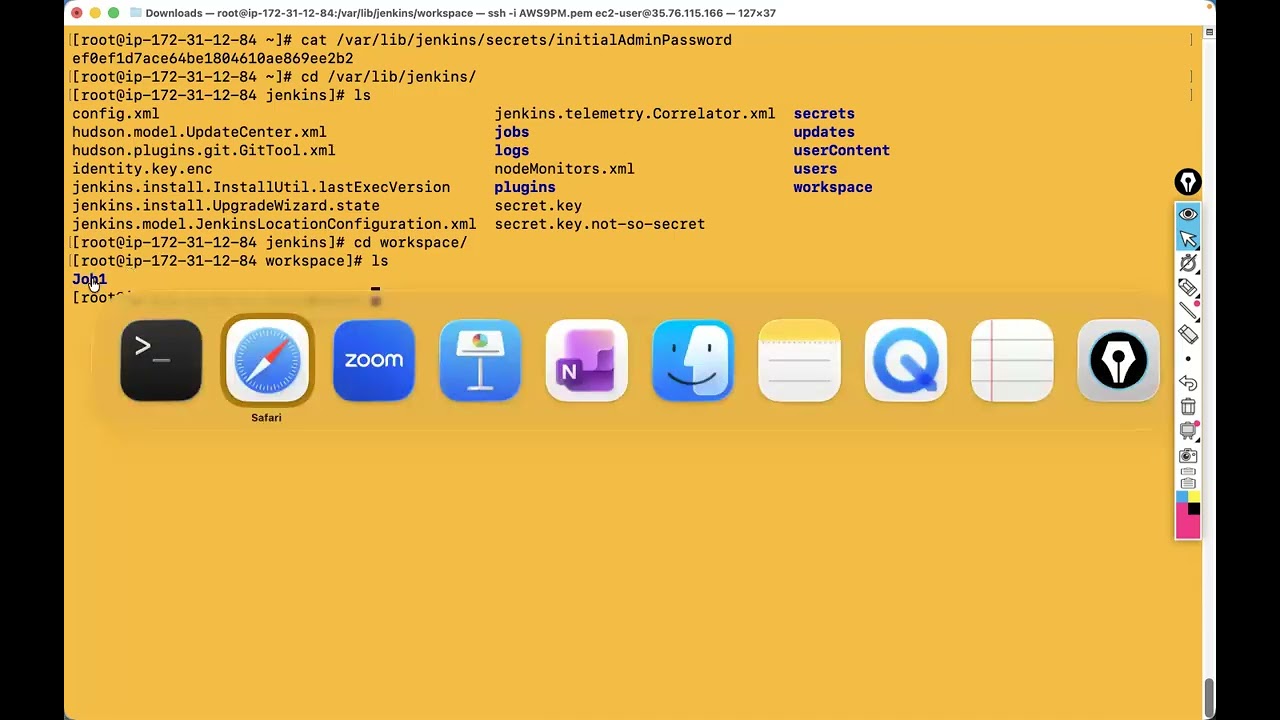Click 'hudson.plugins.git.GitTool.xml' in listing
Screen dimensions: 1280x720
click(x=204, y=150)
